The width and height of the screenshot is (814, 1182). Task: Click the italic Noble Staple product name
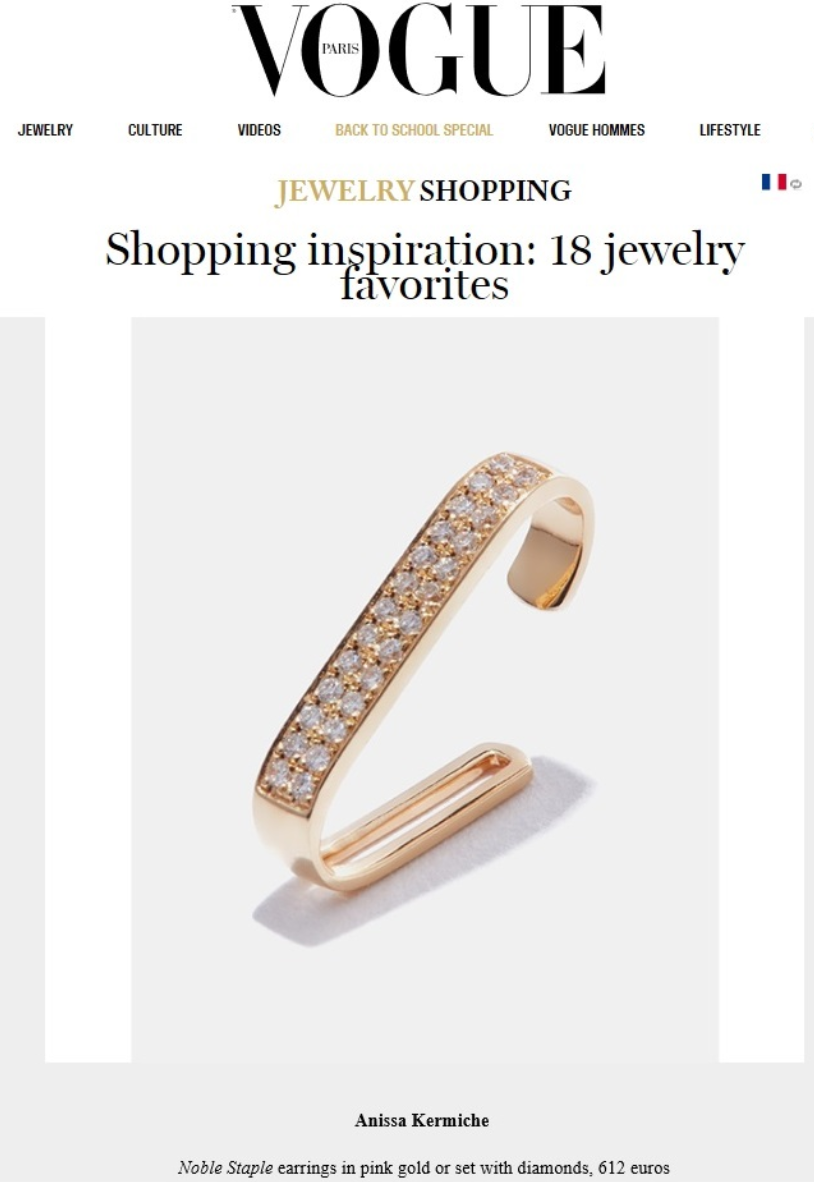pos(225,1168)
